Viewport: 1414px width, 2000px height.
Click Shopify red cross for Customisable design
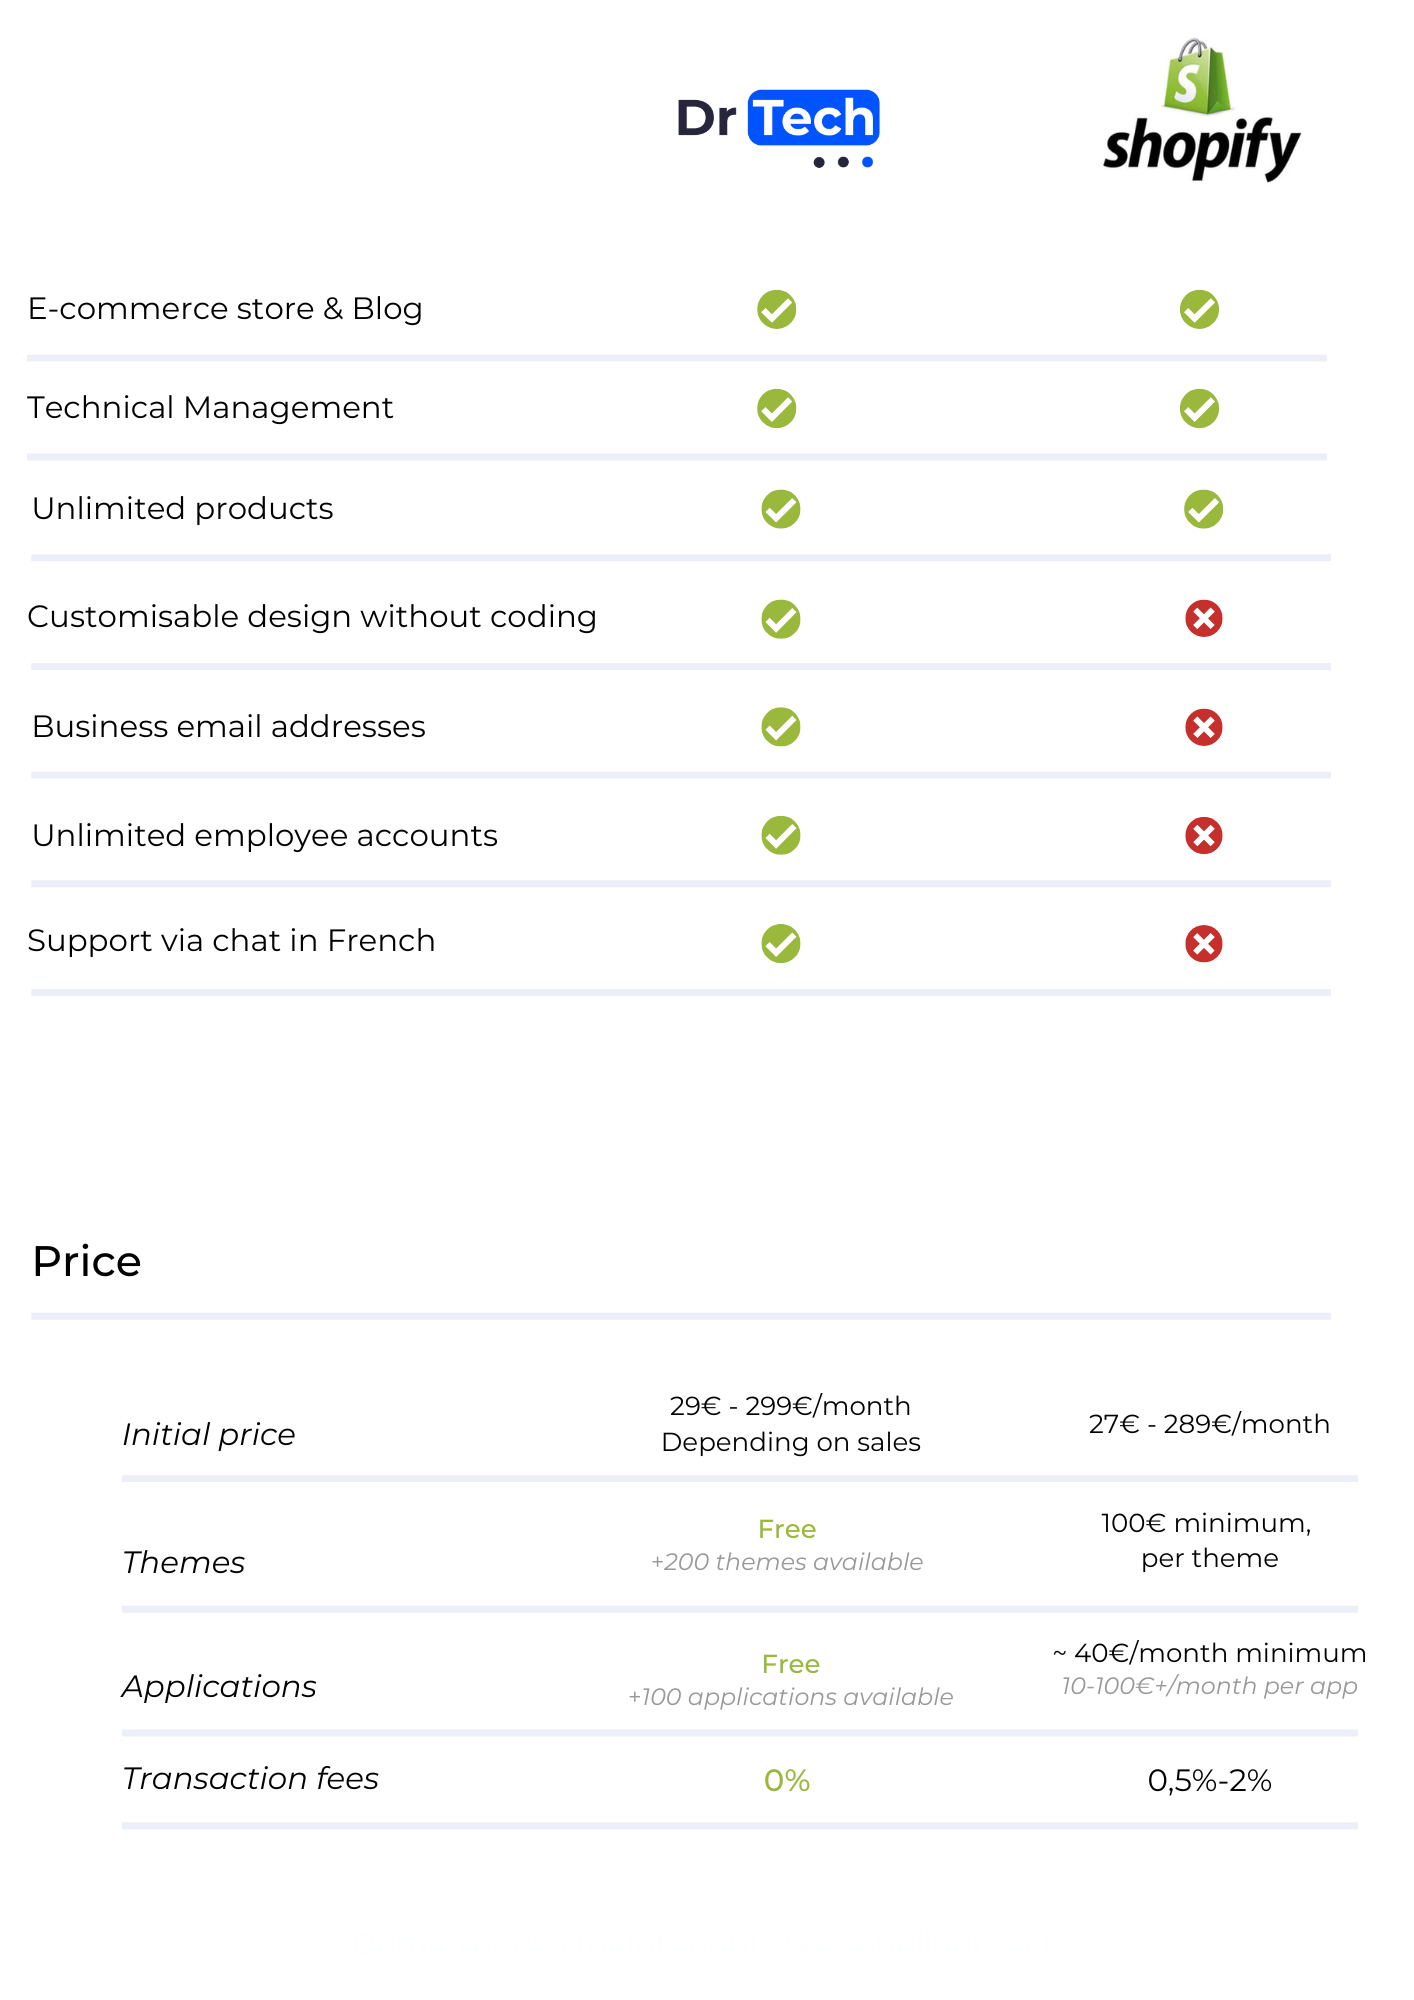click(1204, 619)
